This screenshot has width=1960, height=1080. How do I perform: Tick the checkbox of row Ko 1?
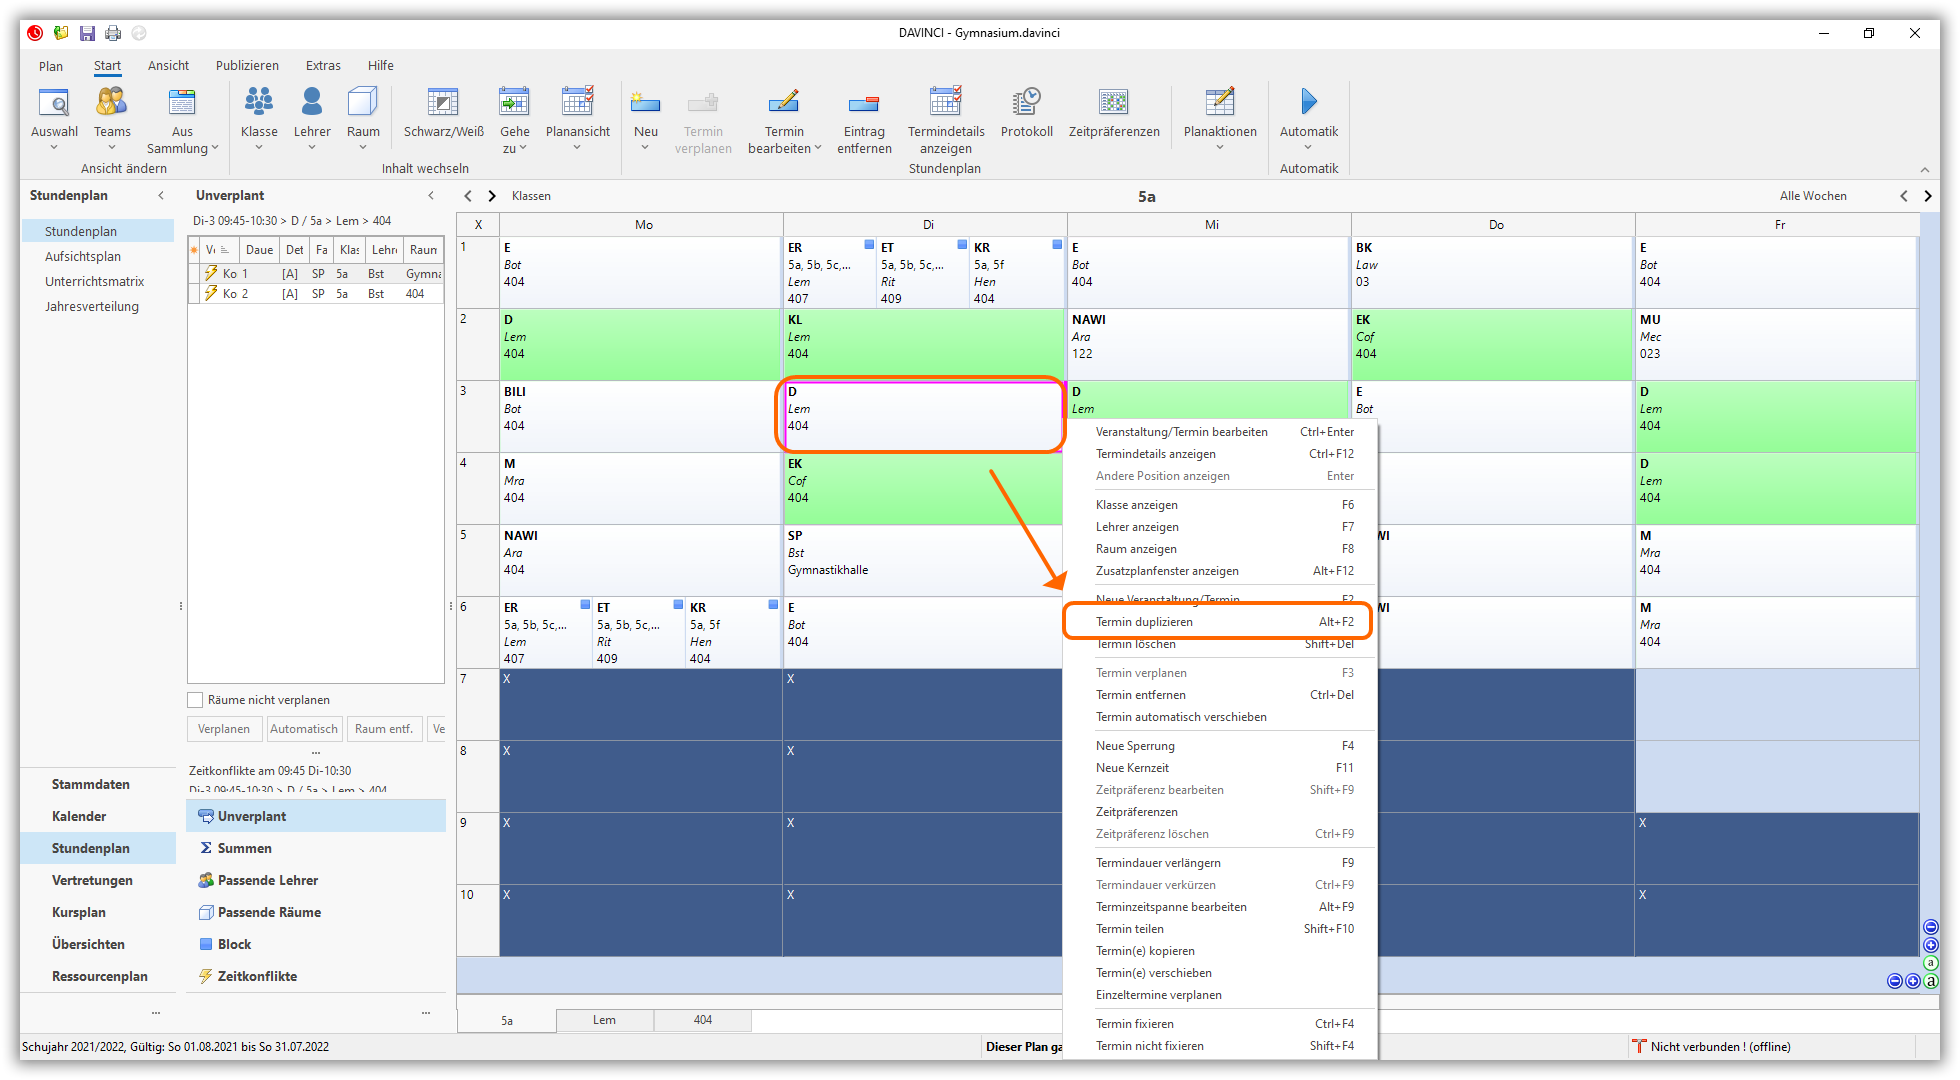click(x=194, y=273)
